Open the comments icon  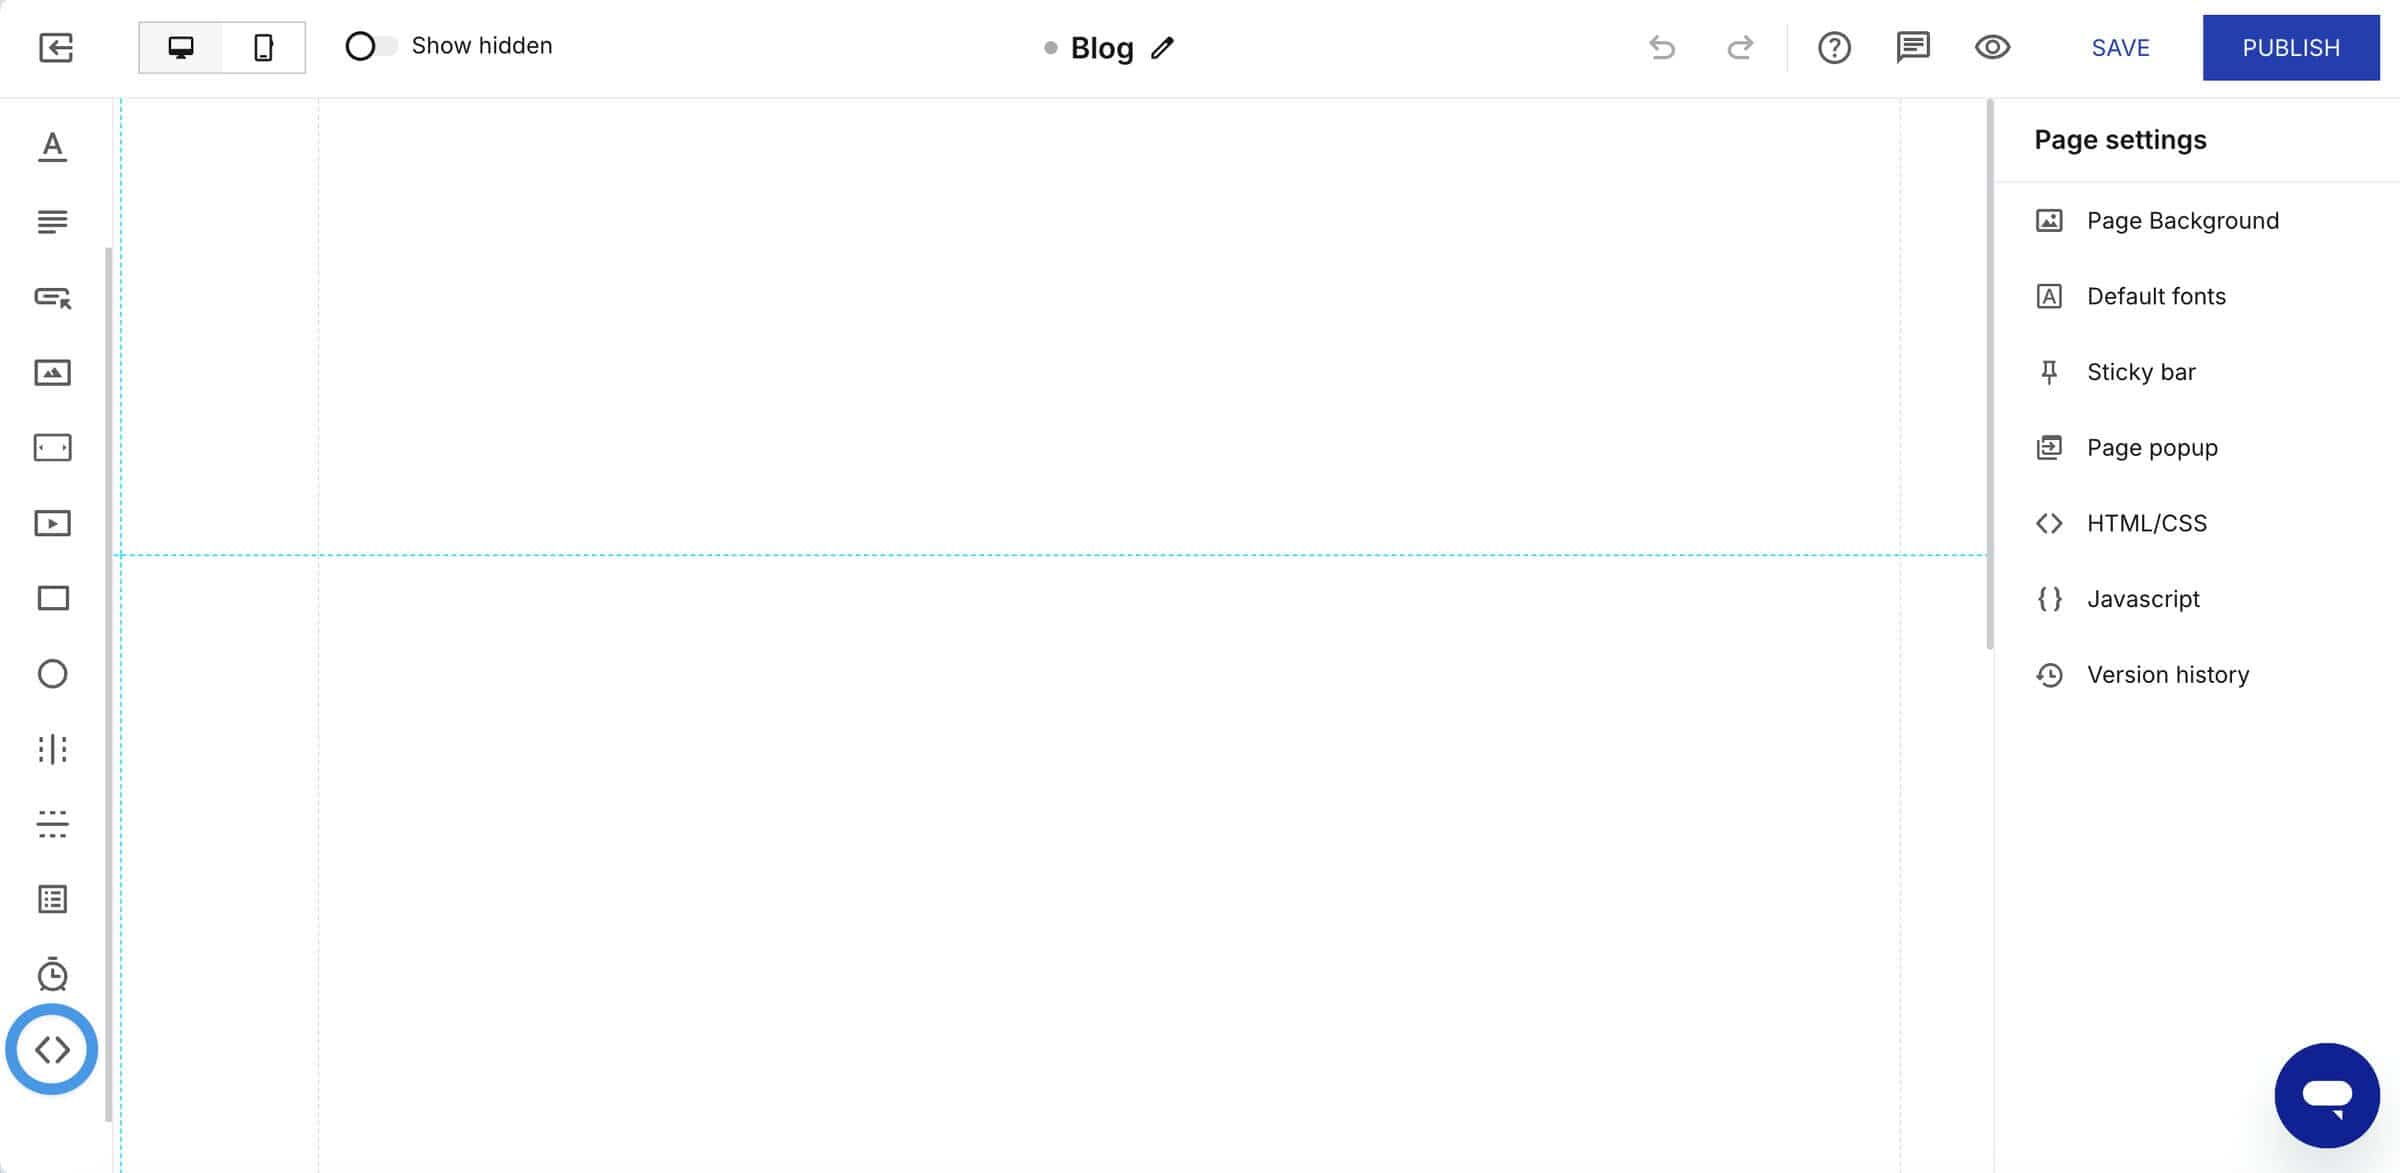(1913, 47)
